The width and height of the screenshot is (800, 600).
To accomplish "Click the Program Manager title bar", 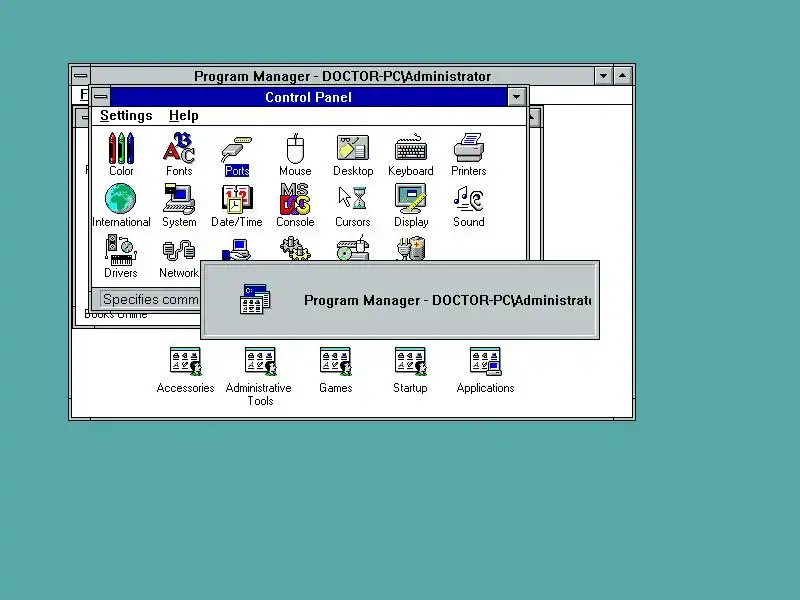I will coord(342,76).
